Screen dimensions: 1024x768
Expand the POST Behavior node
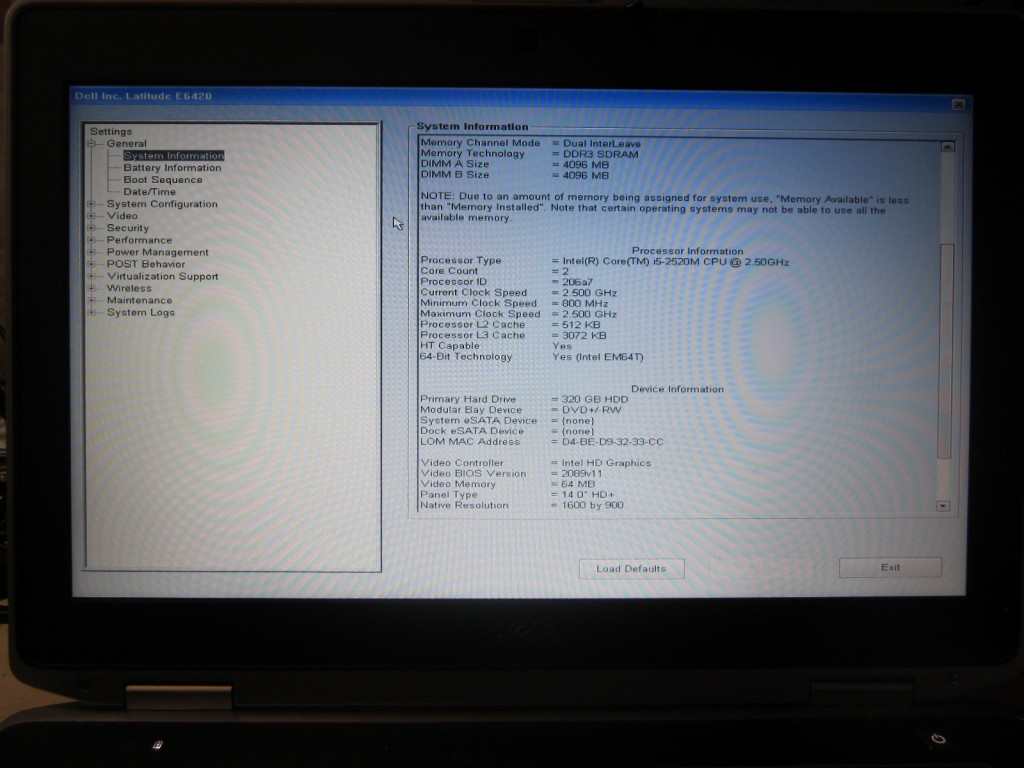pyautogui.click(x=92, y=264)
